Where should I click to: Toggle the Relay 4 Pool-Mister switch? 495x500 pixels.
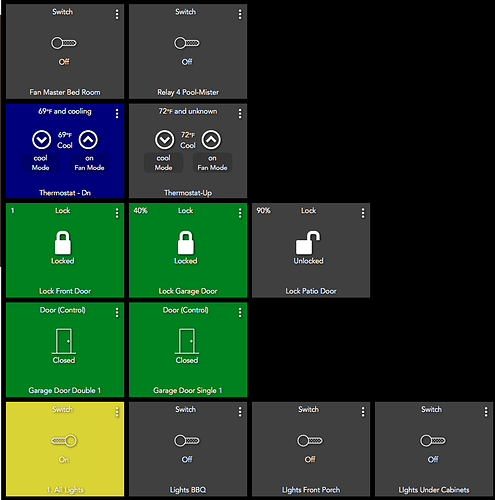coord(187,43)
